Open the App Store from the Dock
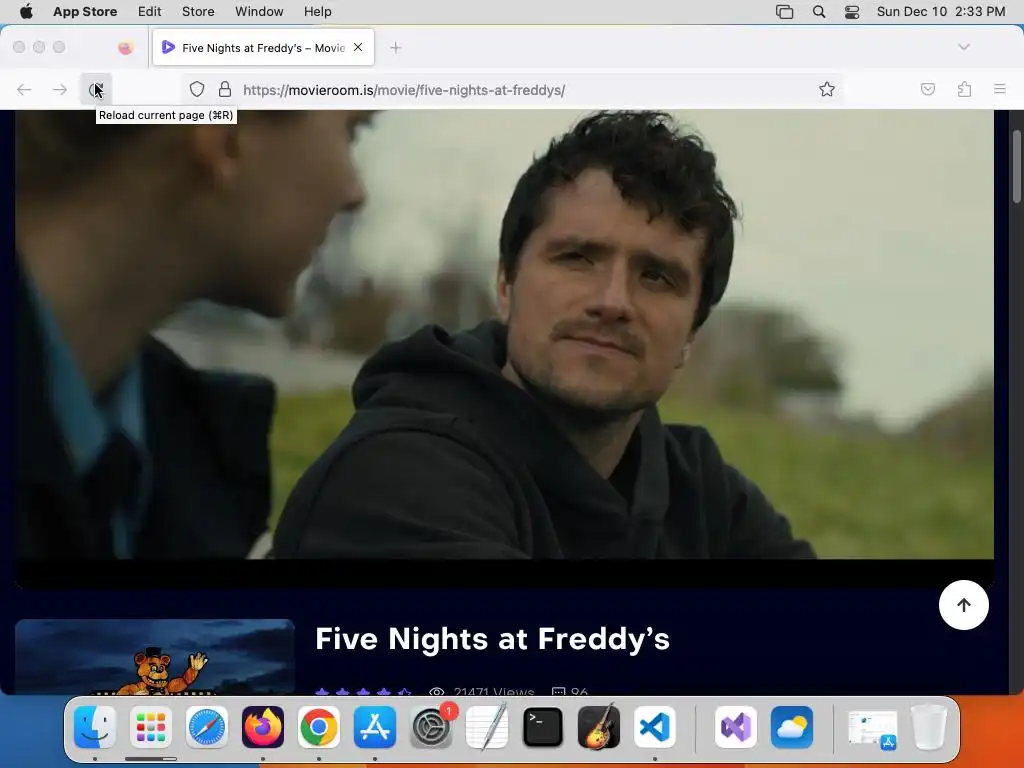This screenshot has height=768, width=1024. (x=375, y=727)
